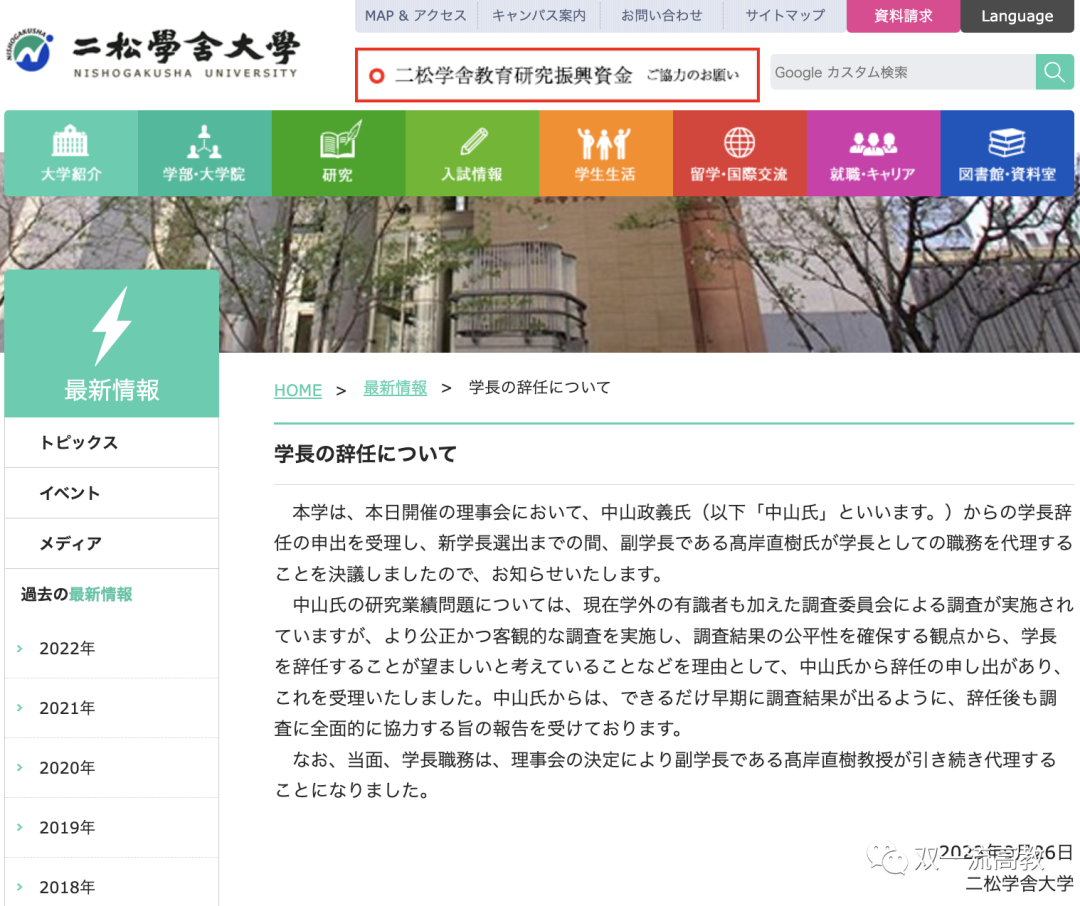Click the magnifying glass search button

point(1054,72)
